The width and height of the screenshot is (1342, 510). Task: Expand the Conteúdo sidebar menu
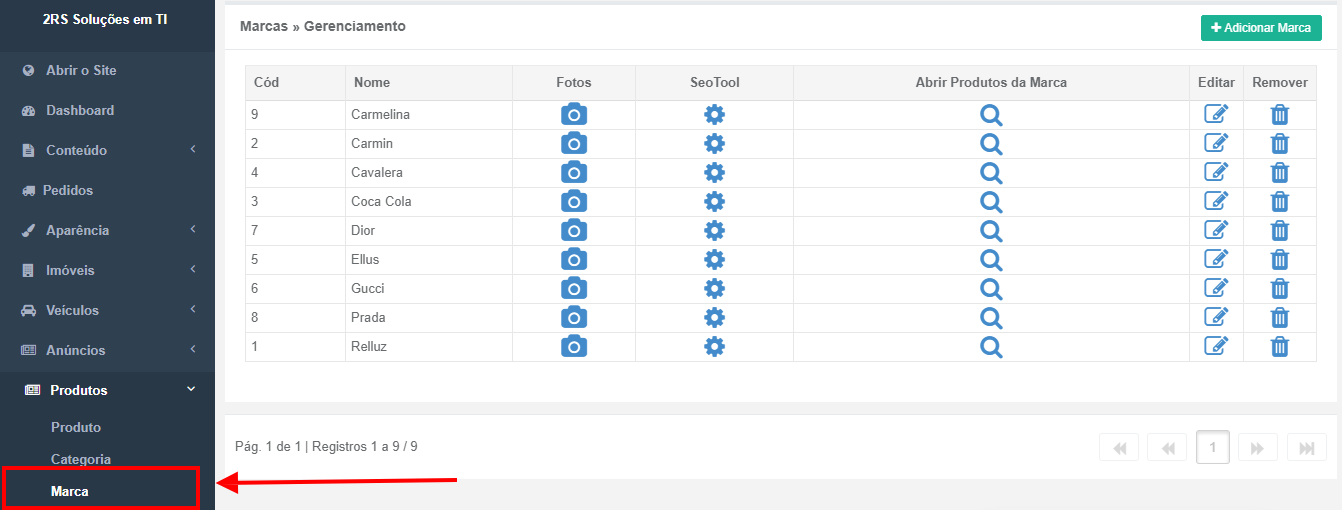click(107, 150)
